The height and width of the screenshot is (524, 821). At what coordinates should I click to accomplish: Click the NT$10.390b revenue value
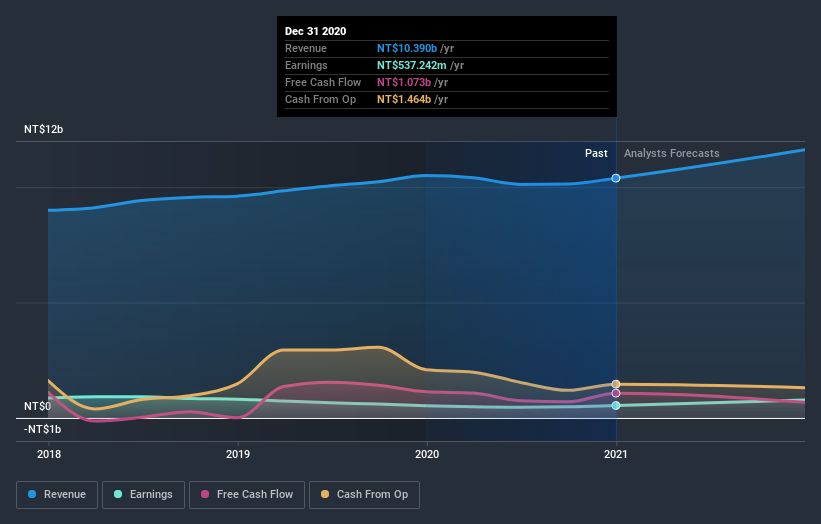click(x=407, y=48)
